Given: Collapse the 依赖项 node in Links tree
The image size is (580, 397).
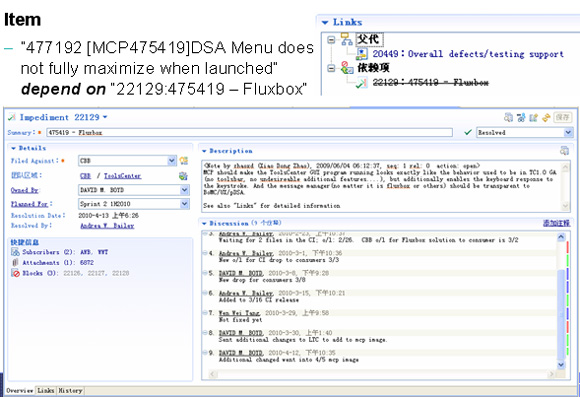Looking at the screenshot, I should 331,68.
